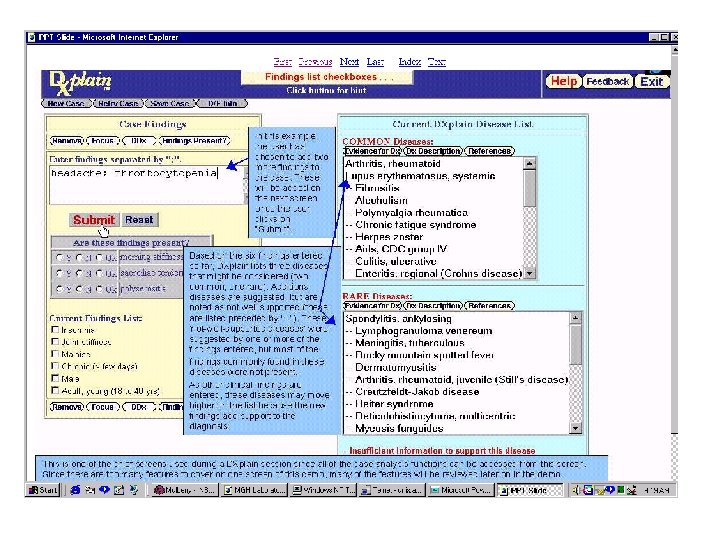Screen dimensions: 720x540
Task: Switch to Windows NT taskbar button
Action: pyautogui.click(x=323, y=490)
